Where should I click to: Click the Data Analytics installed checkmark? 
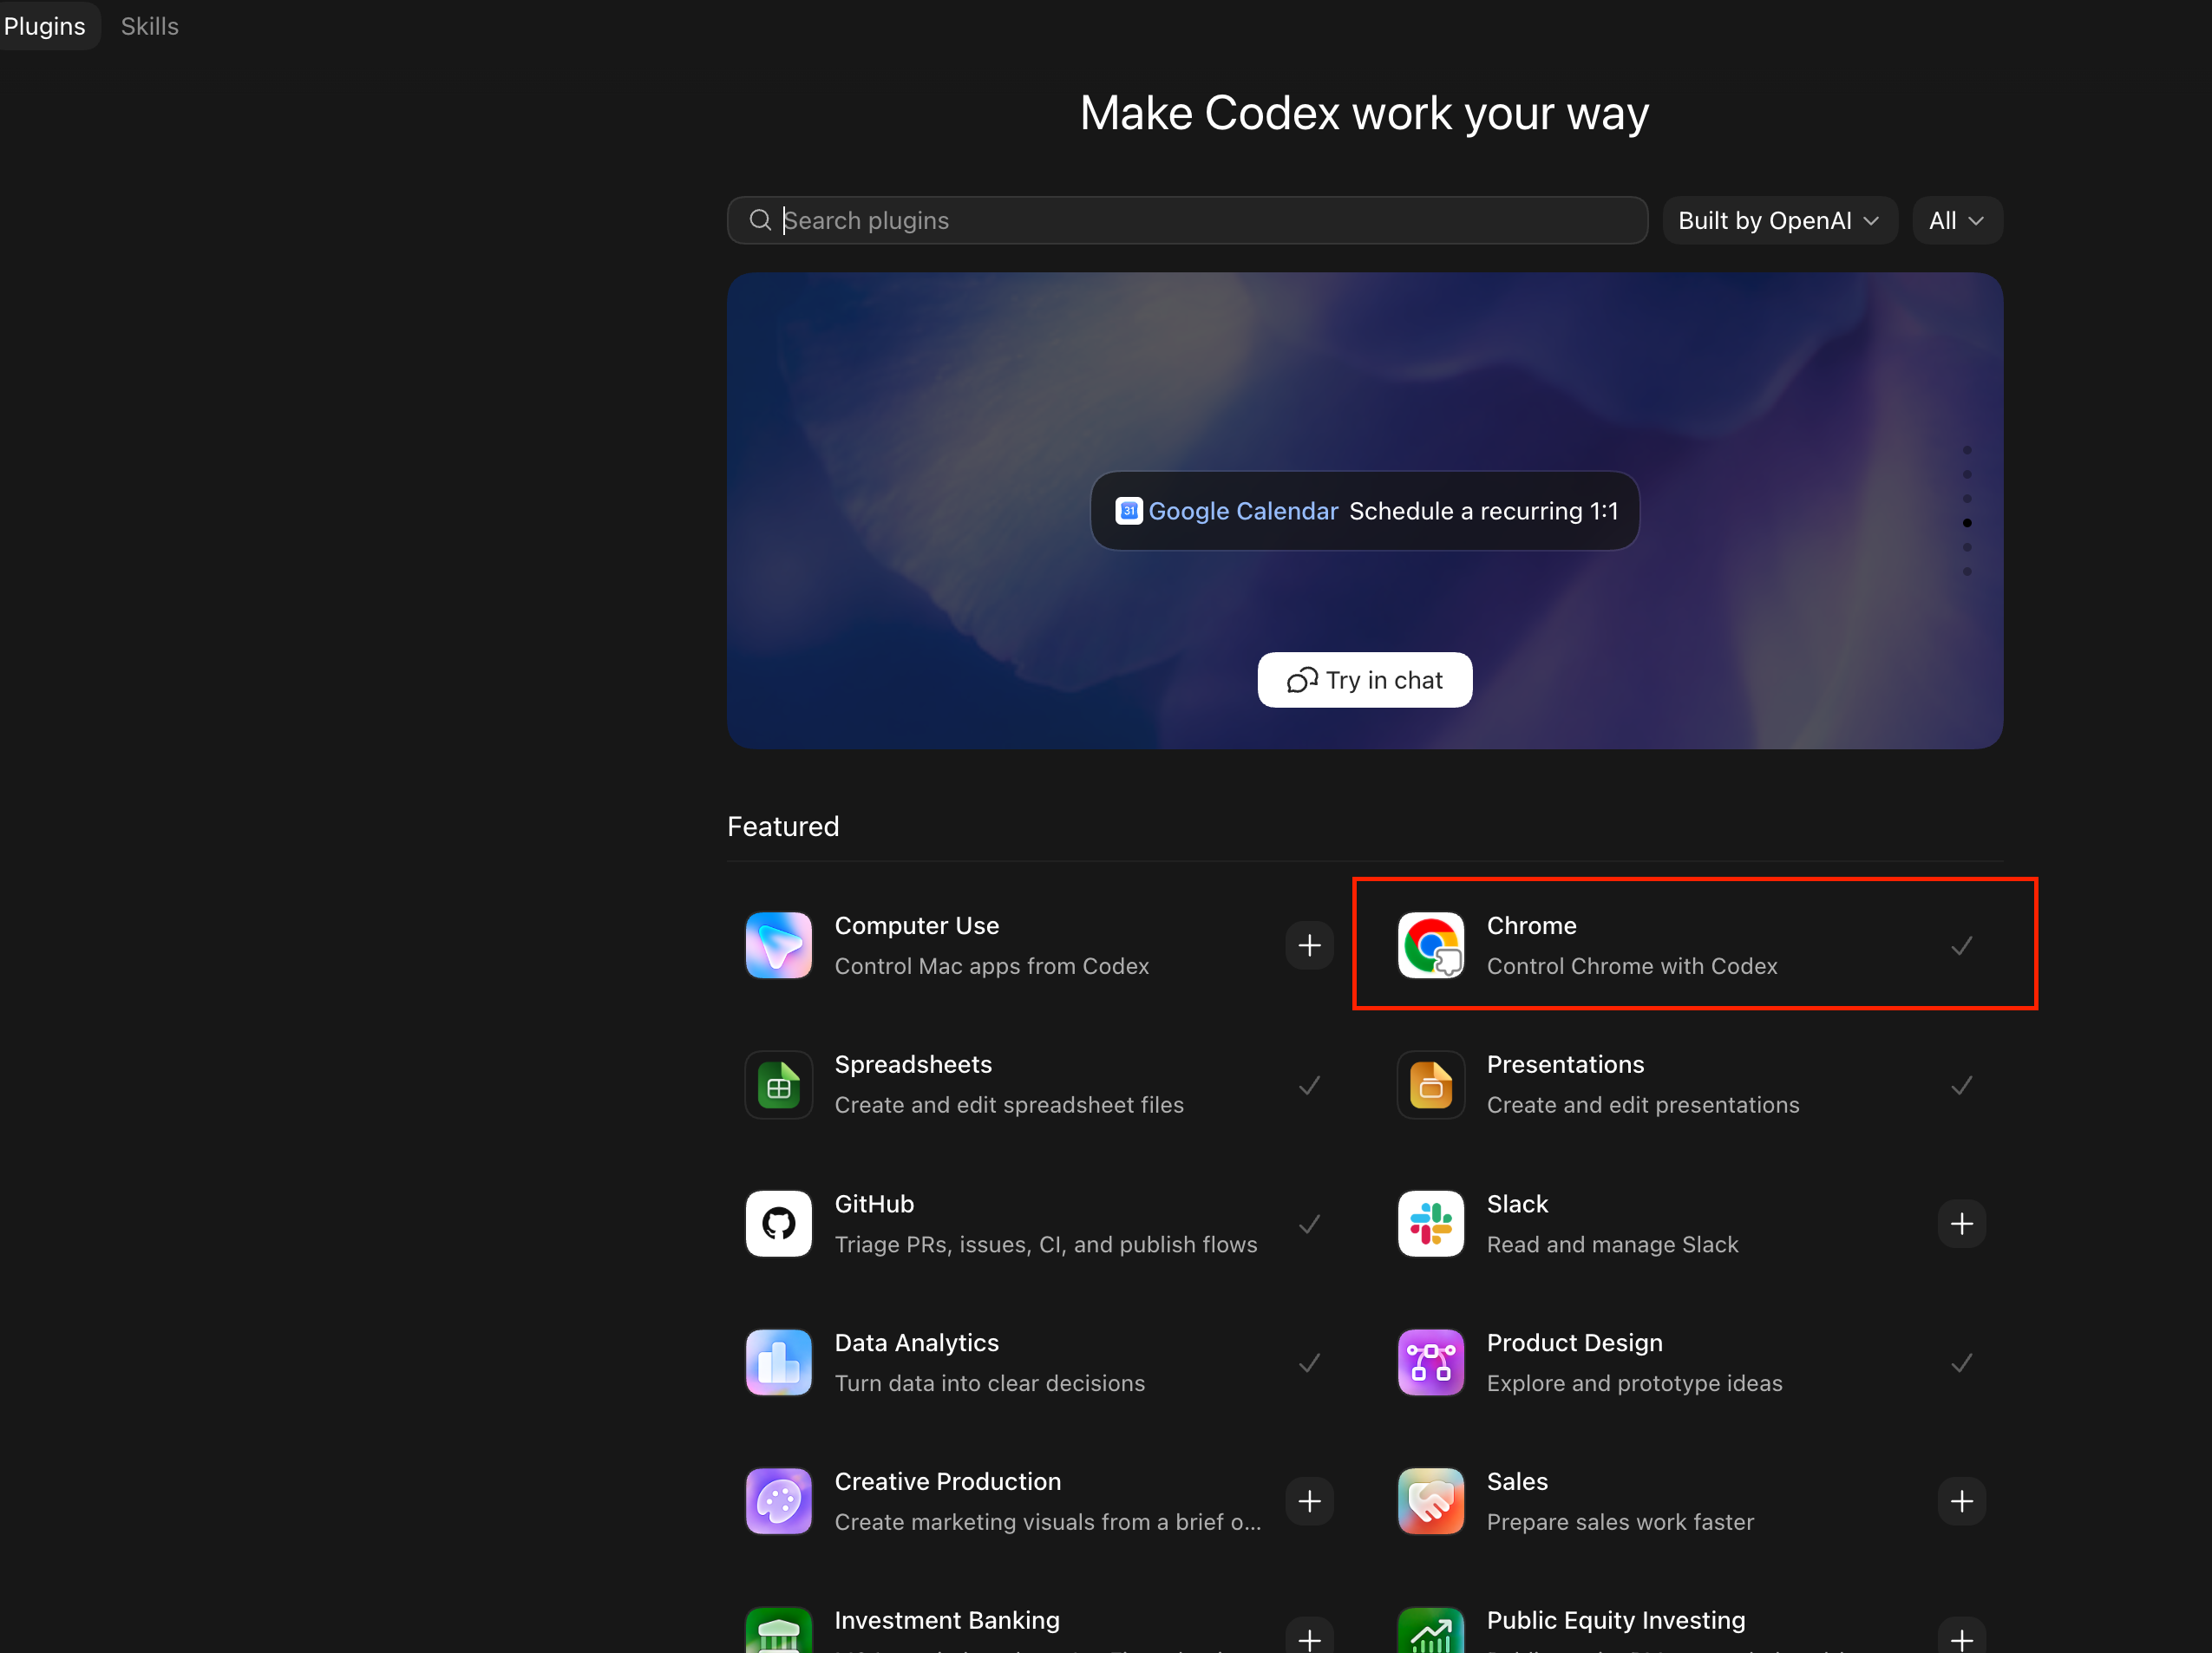1309,1363
